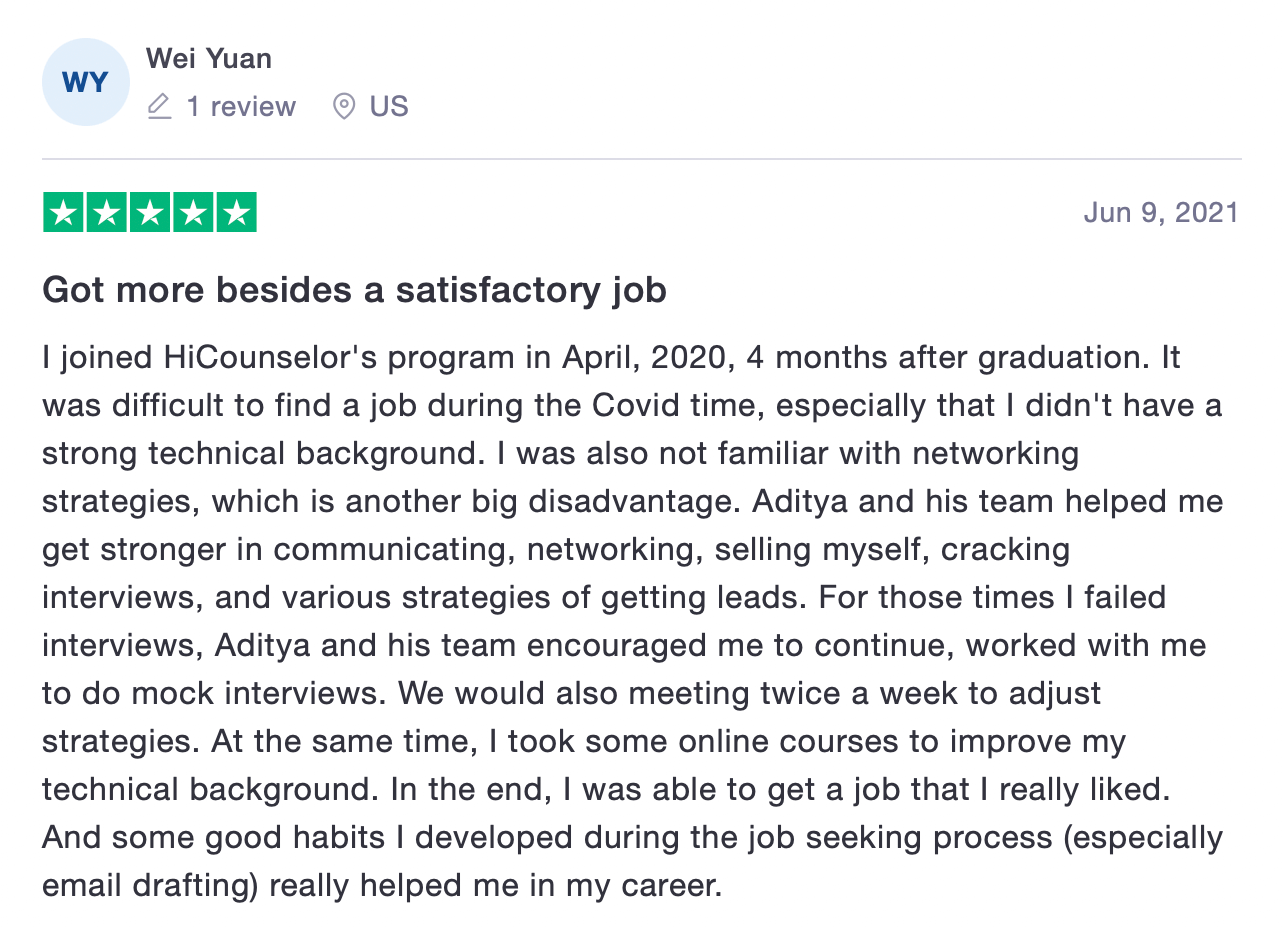Click the 'Jun 9, 2021' review date
The height and width of the screenshot is (928, 1282).
(1160, 212)
